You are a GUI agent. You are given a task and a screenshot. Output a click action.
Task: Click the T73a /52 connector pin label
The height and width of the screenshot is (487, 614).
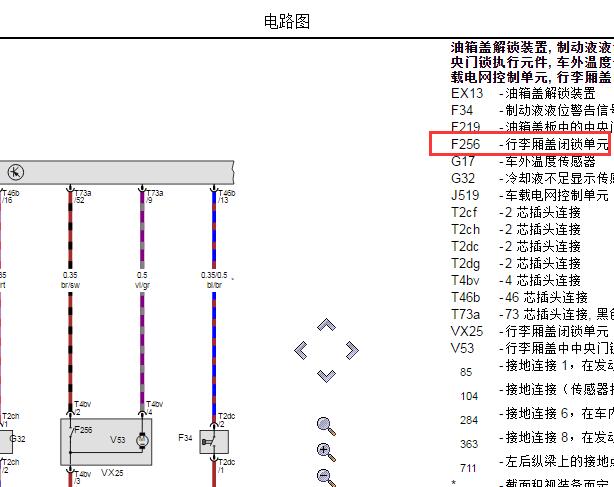[x=83, y=197]
